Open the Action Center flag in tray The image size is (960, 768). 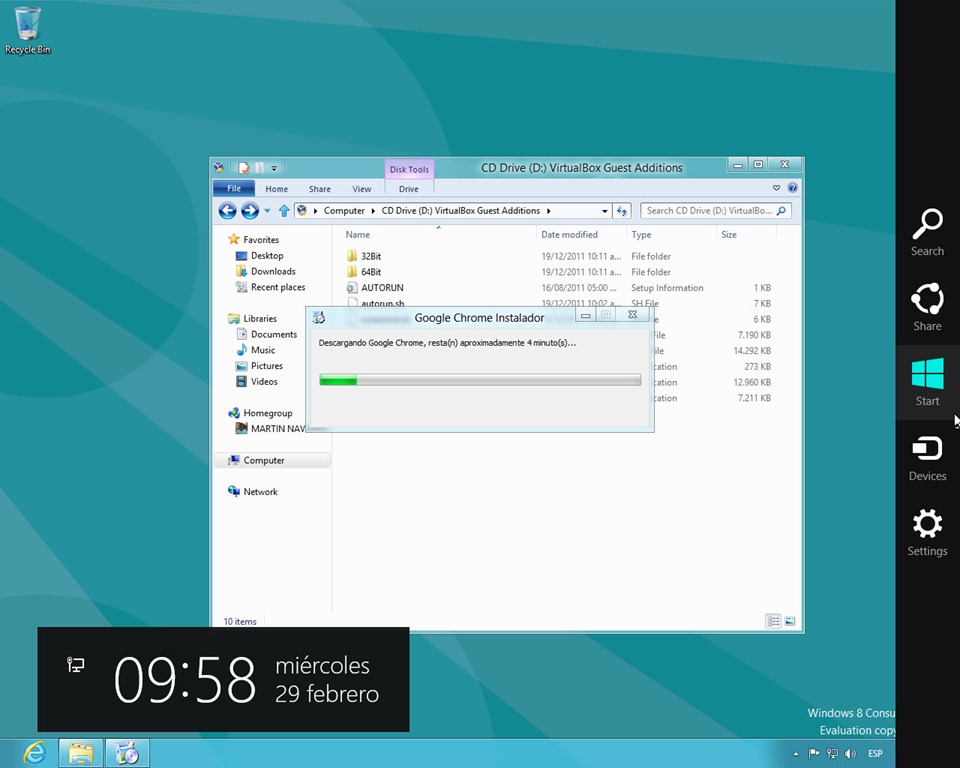click(814, 753)
